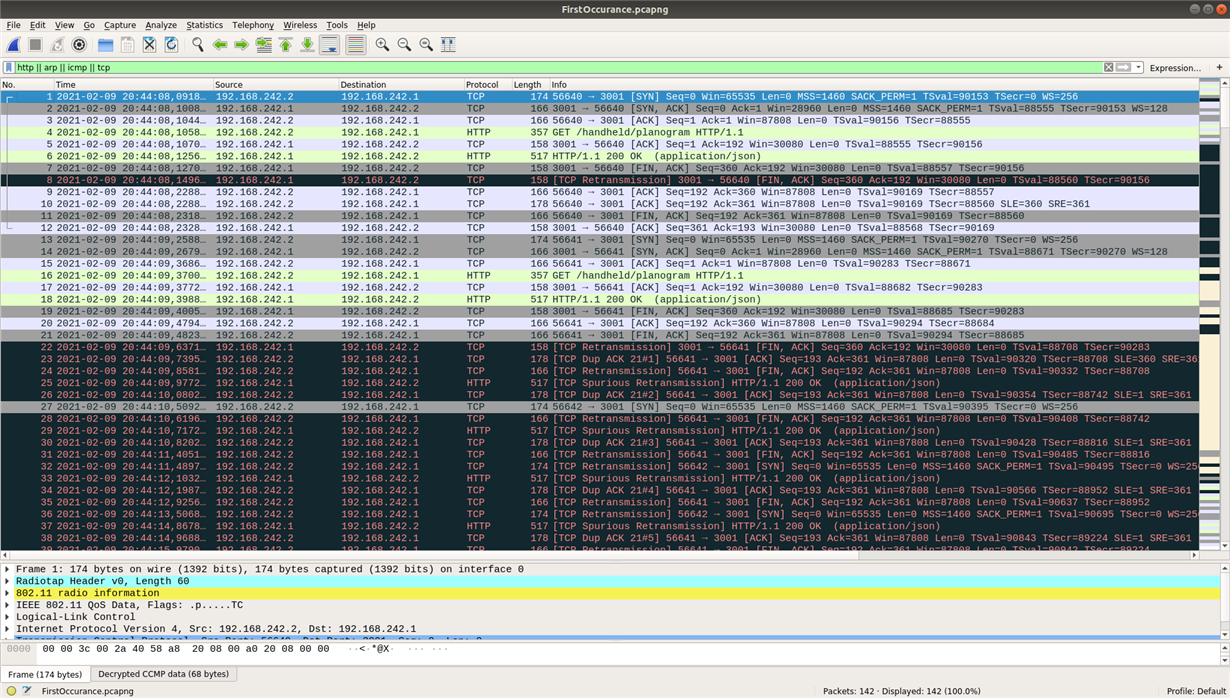The image size is (1230, 698).
Task: Expand the Frame 1 details row
Action: [8, 569]
